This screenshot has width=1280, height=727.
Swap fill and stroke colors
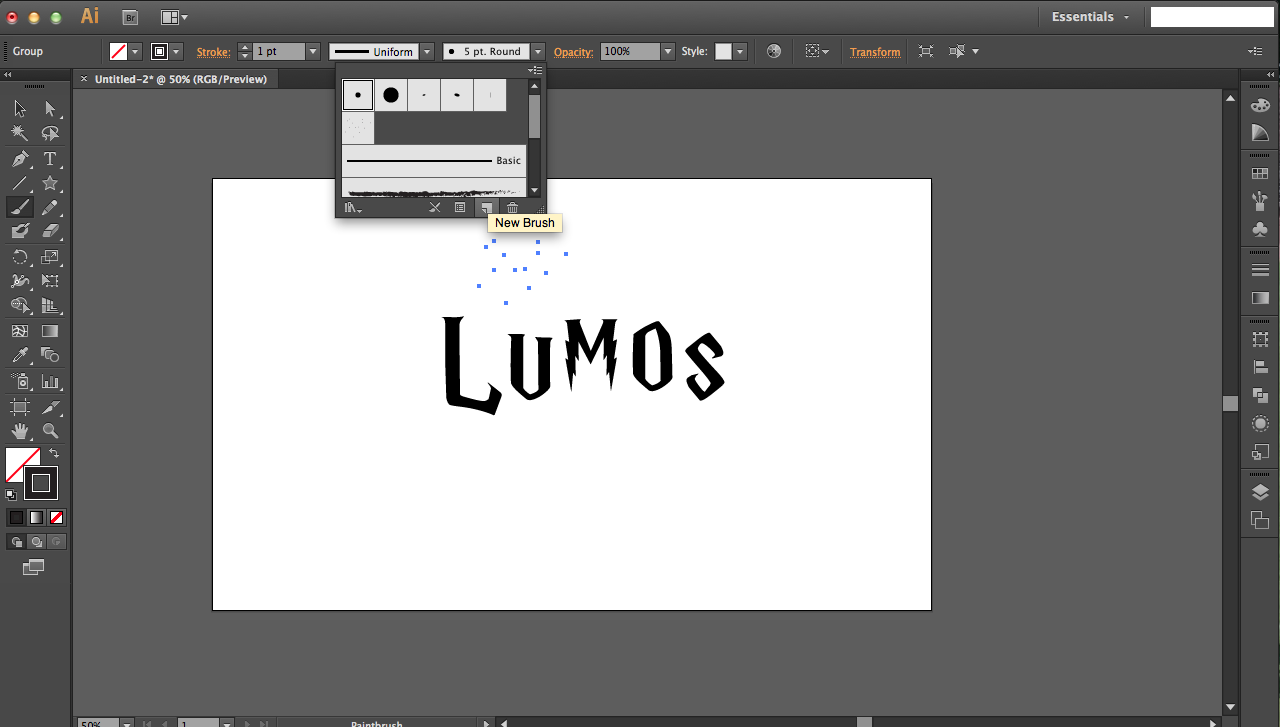(x=55, y=453)
